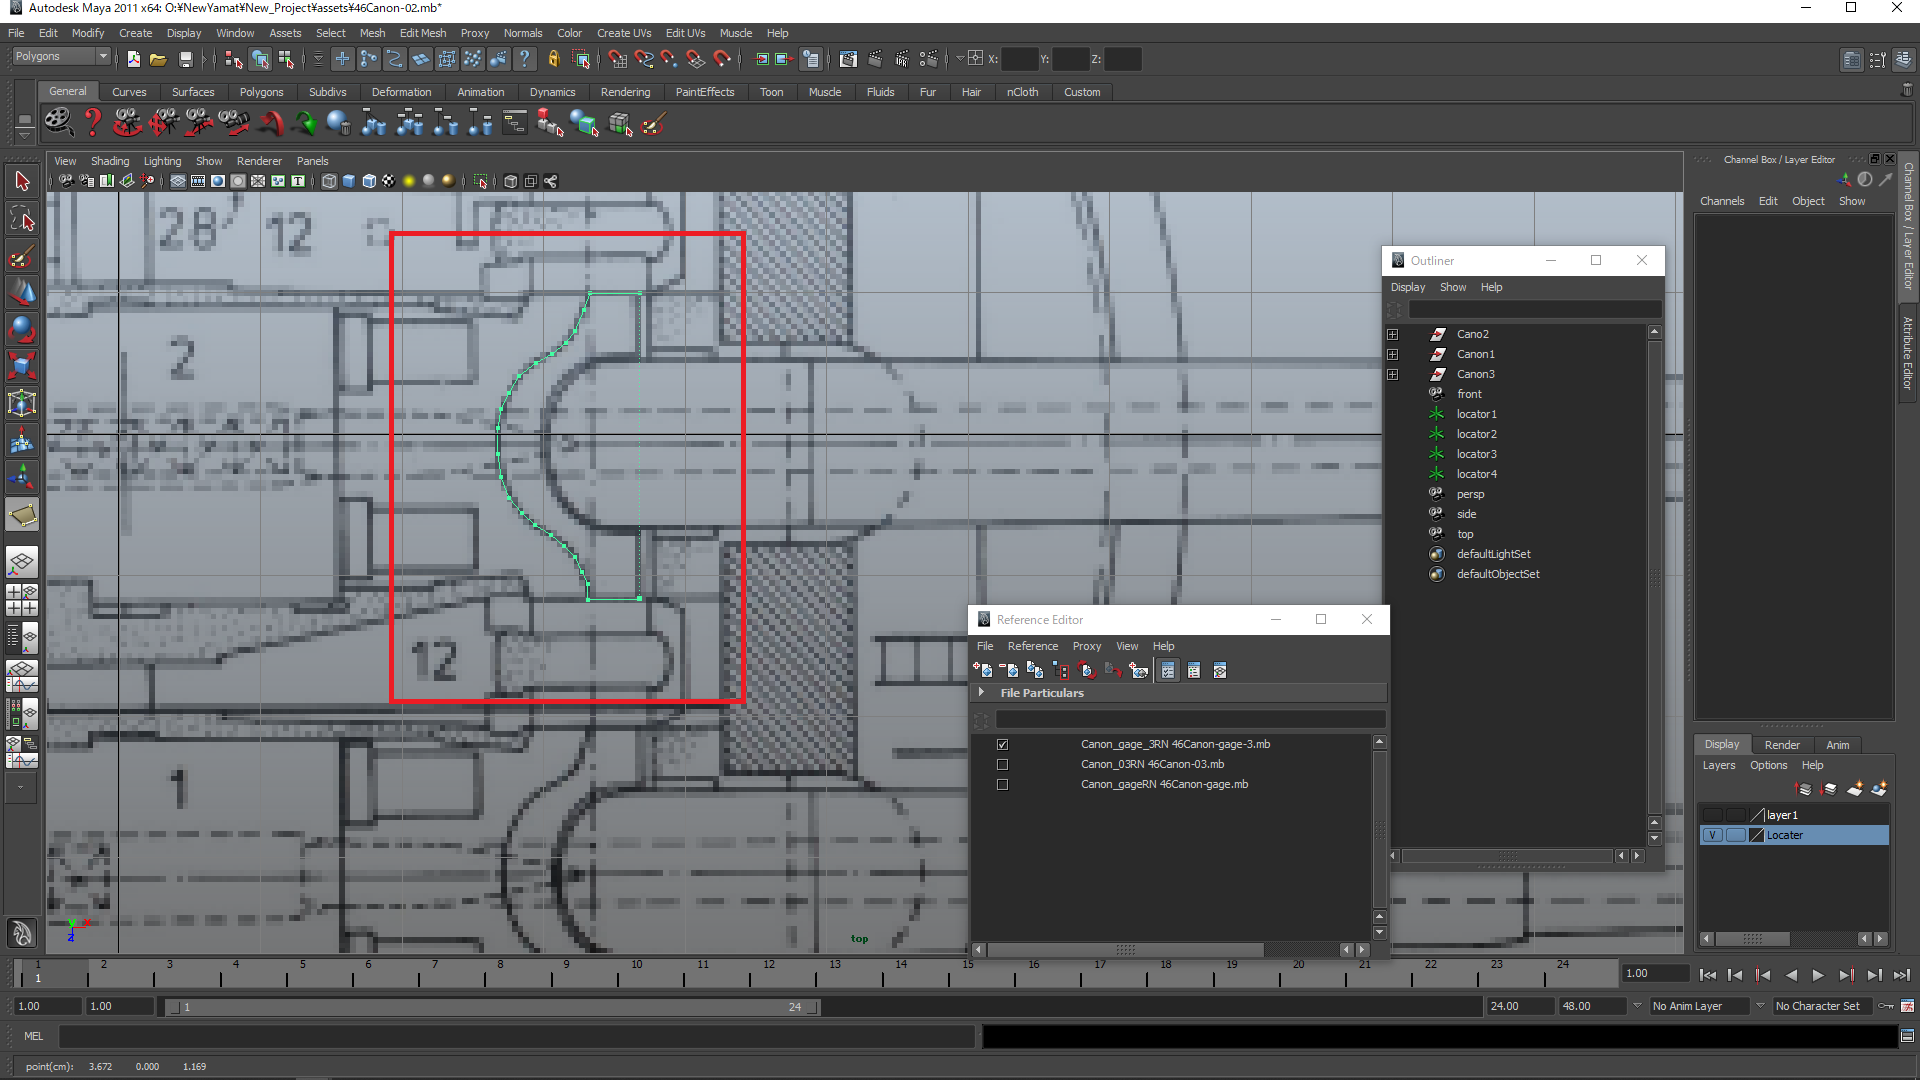
Task: Go to end of playback range
Action: click(x=1901, y=975)
